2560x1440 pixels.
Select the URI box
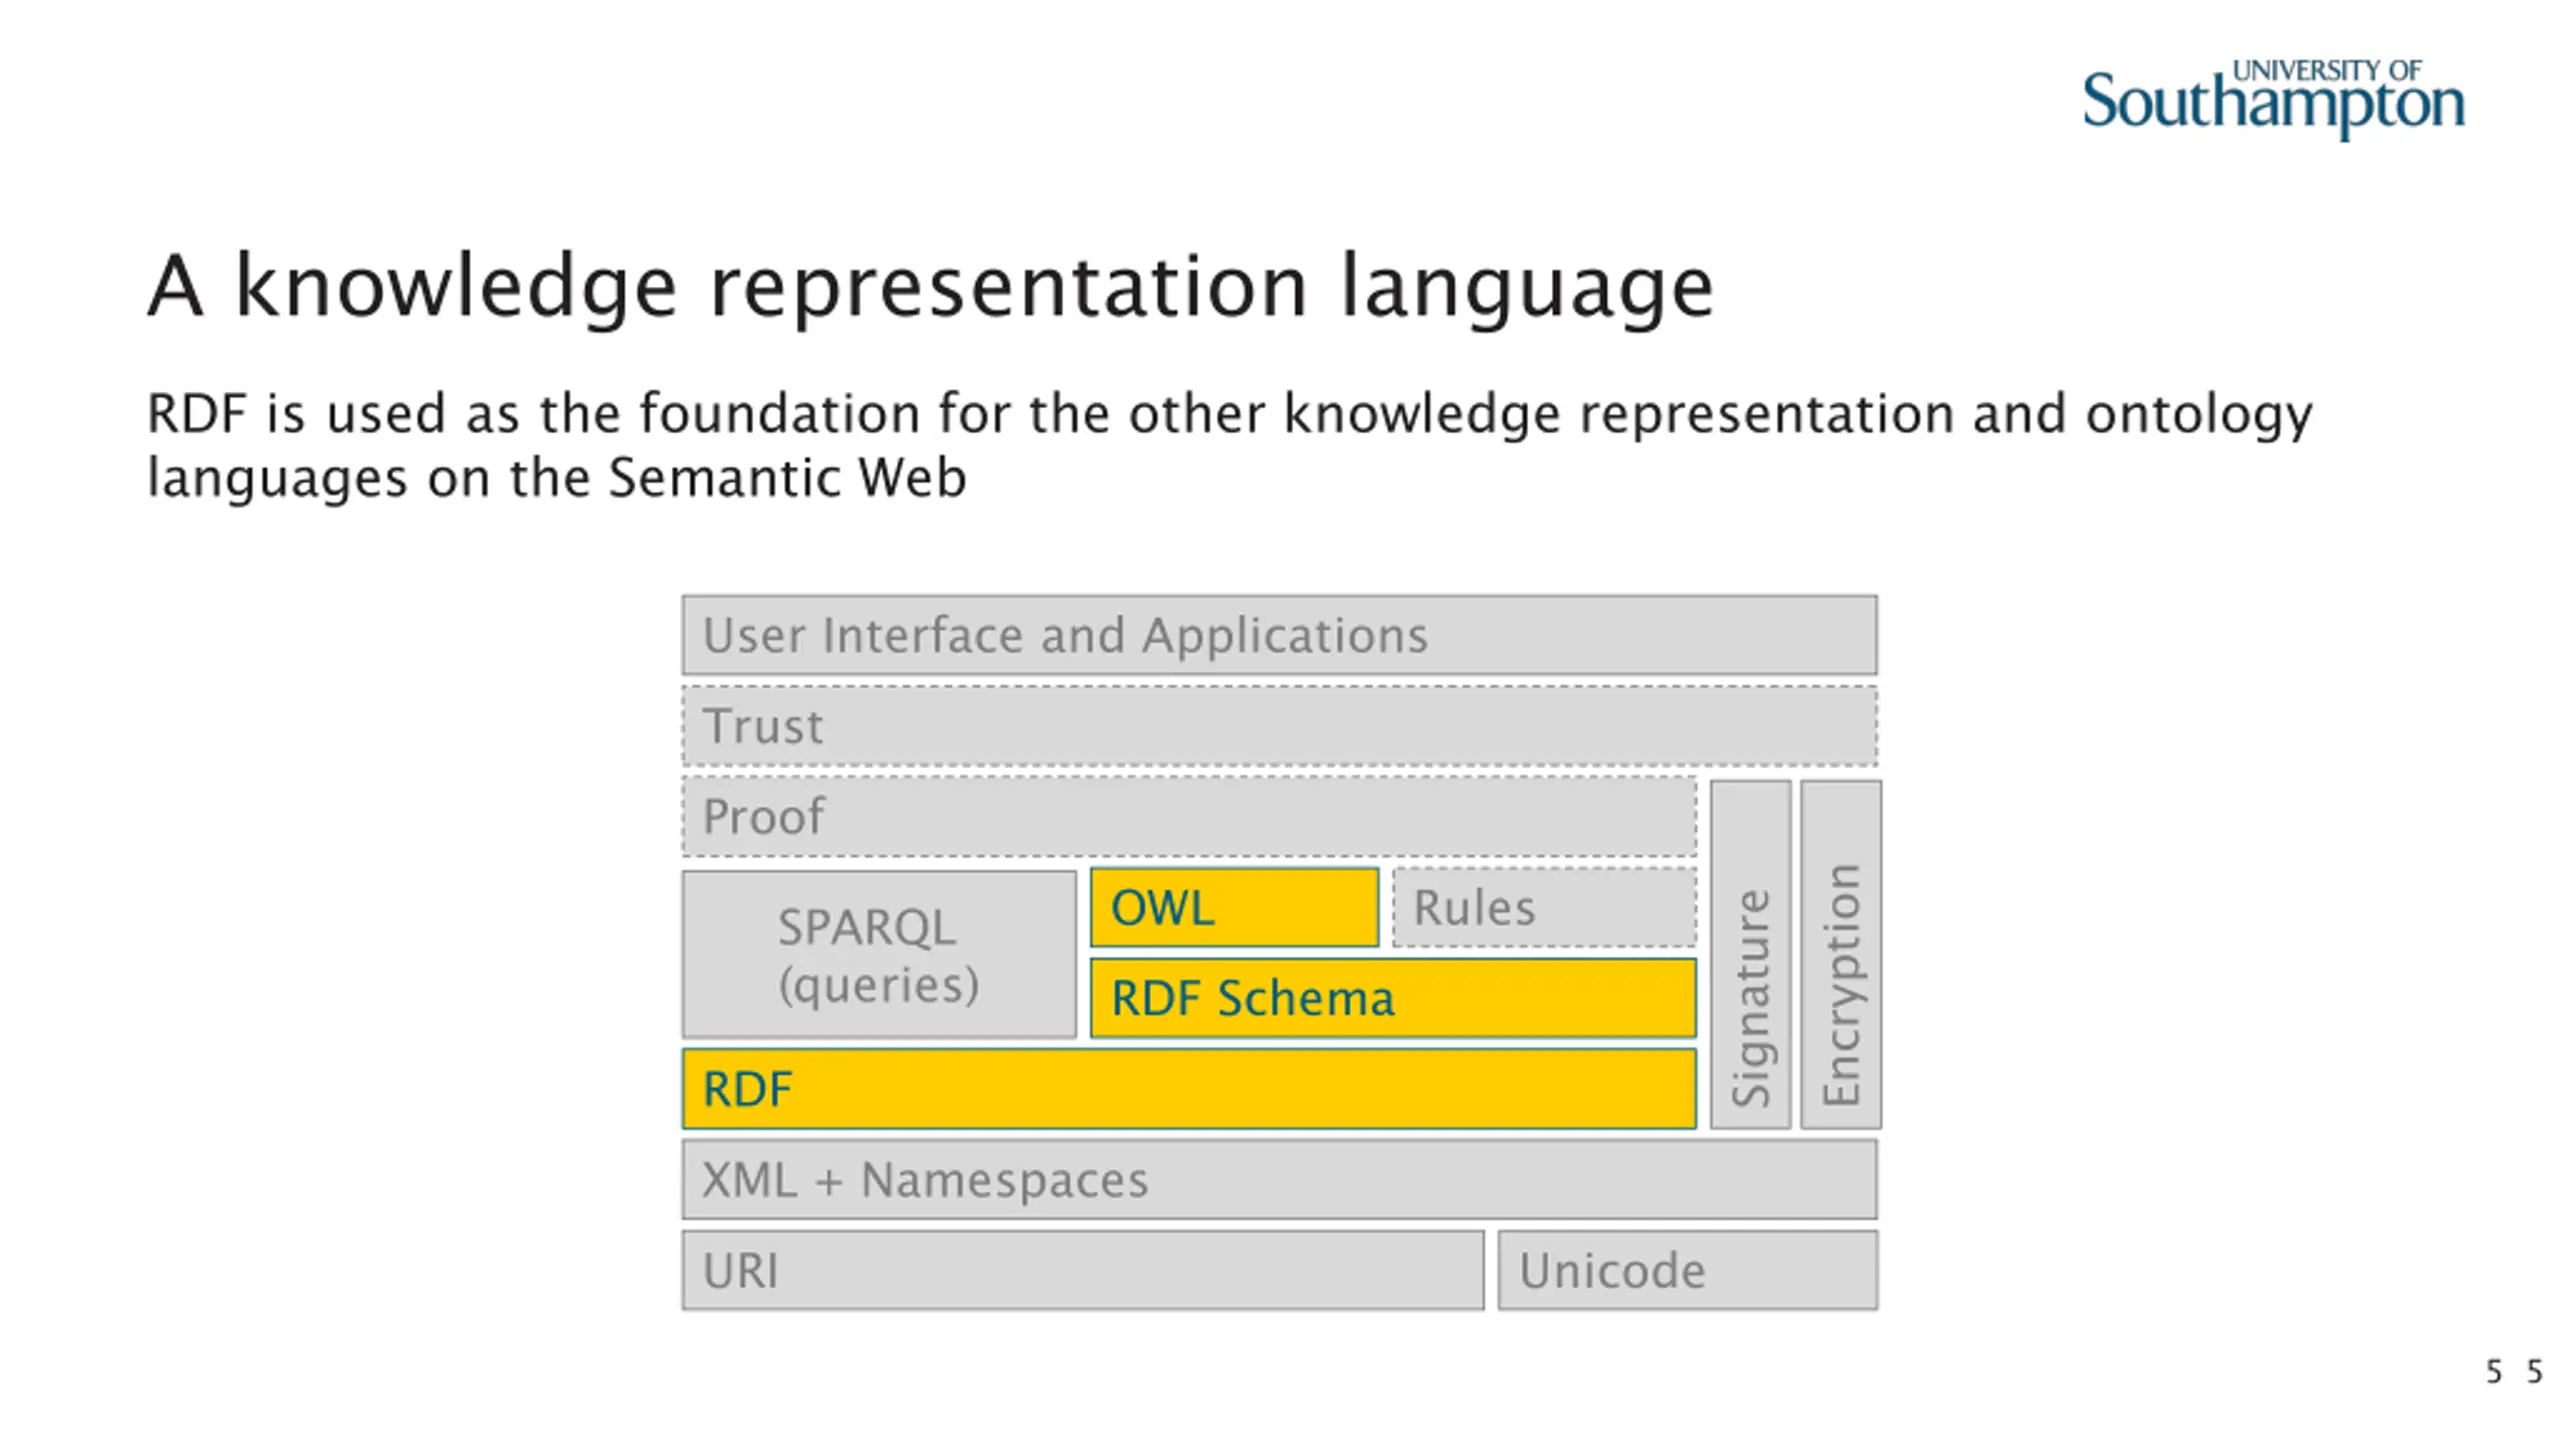pos(1082,1271)
